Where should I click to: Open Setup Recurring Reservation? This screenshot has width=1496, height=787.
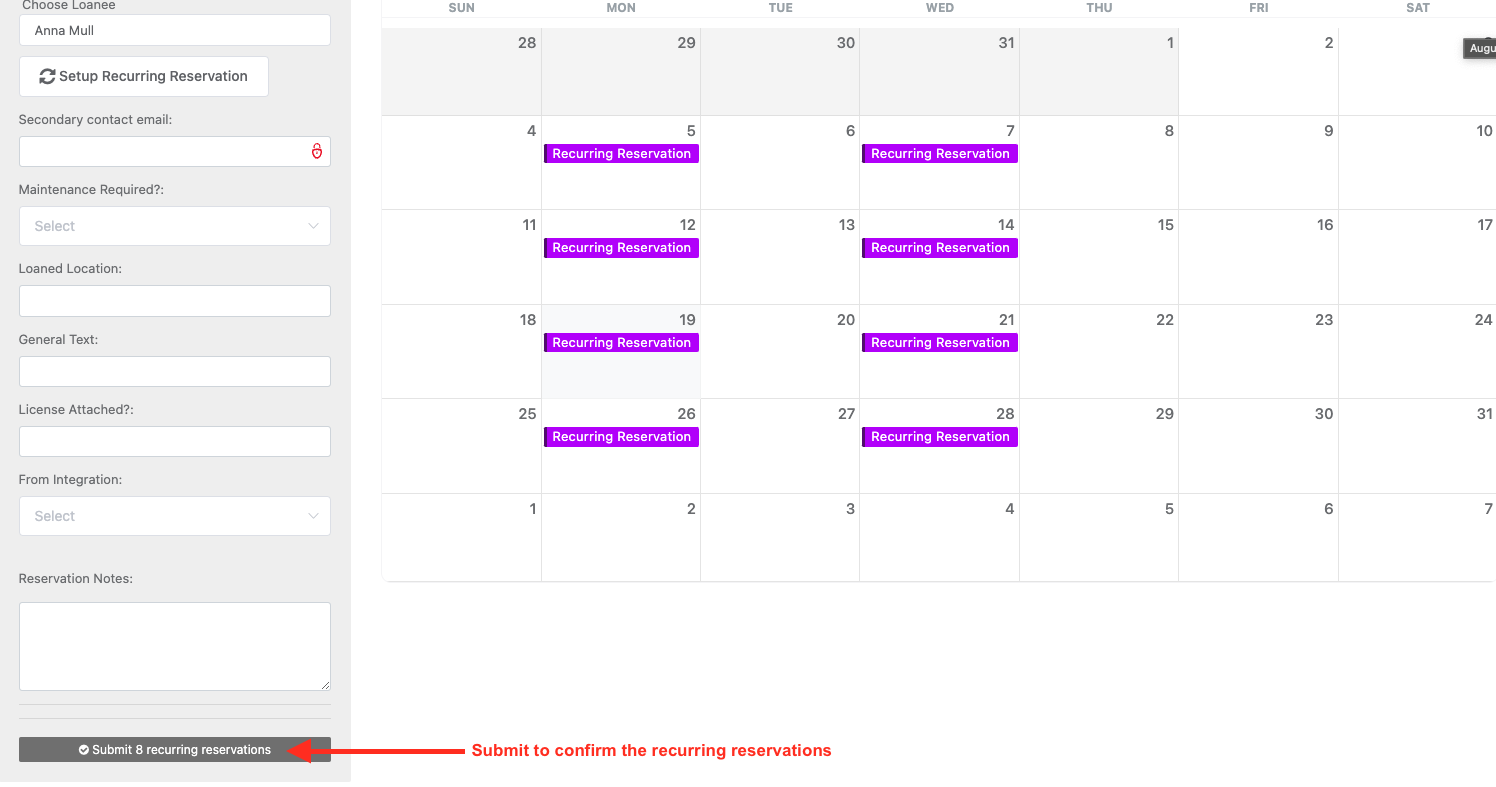144,76
